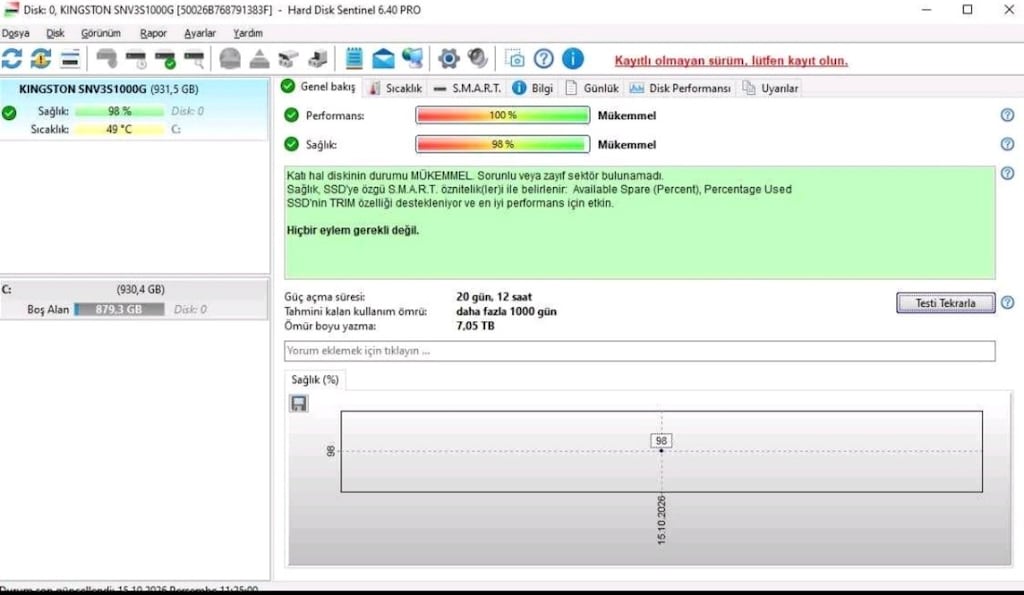1024x595 pixels.
Task: Click the Kayıtlı olmayan sürüm registration link
Action: pos(731,61)
